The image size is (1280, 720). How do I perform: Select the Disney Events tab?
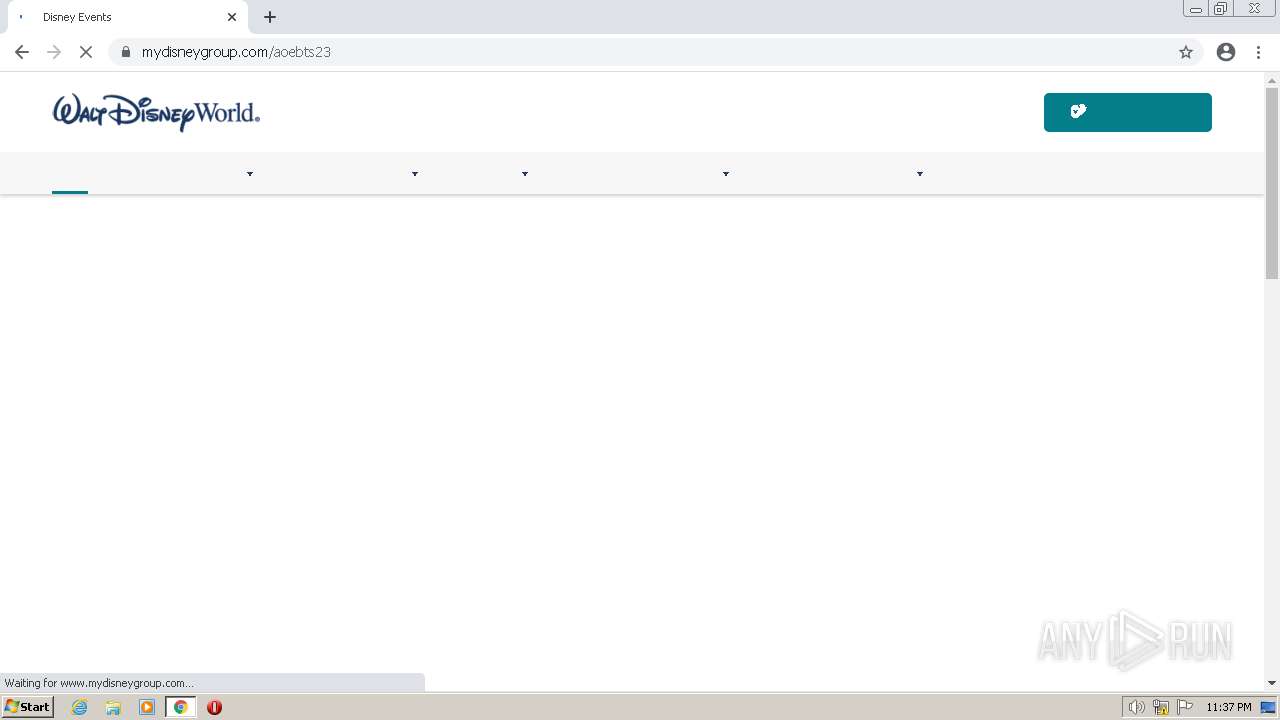(x=126, y=17)
